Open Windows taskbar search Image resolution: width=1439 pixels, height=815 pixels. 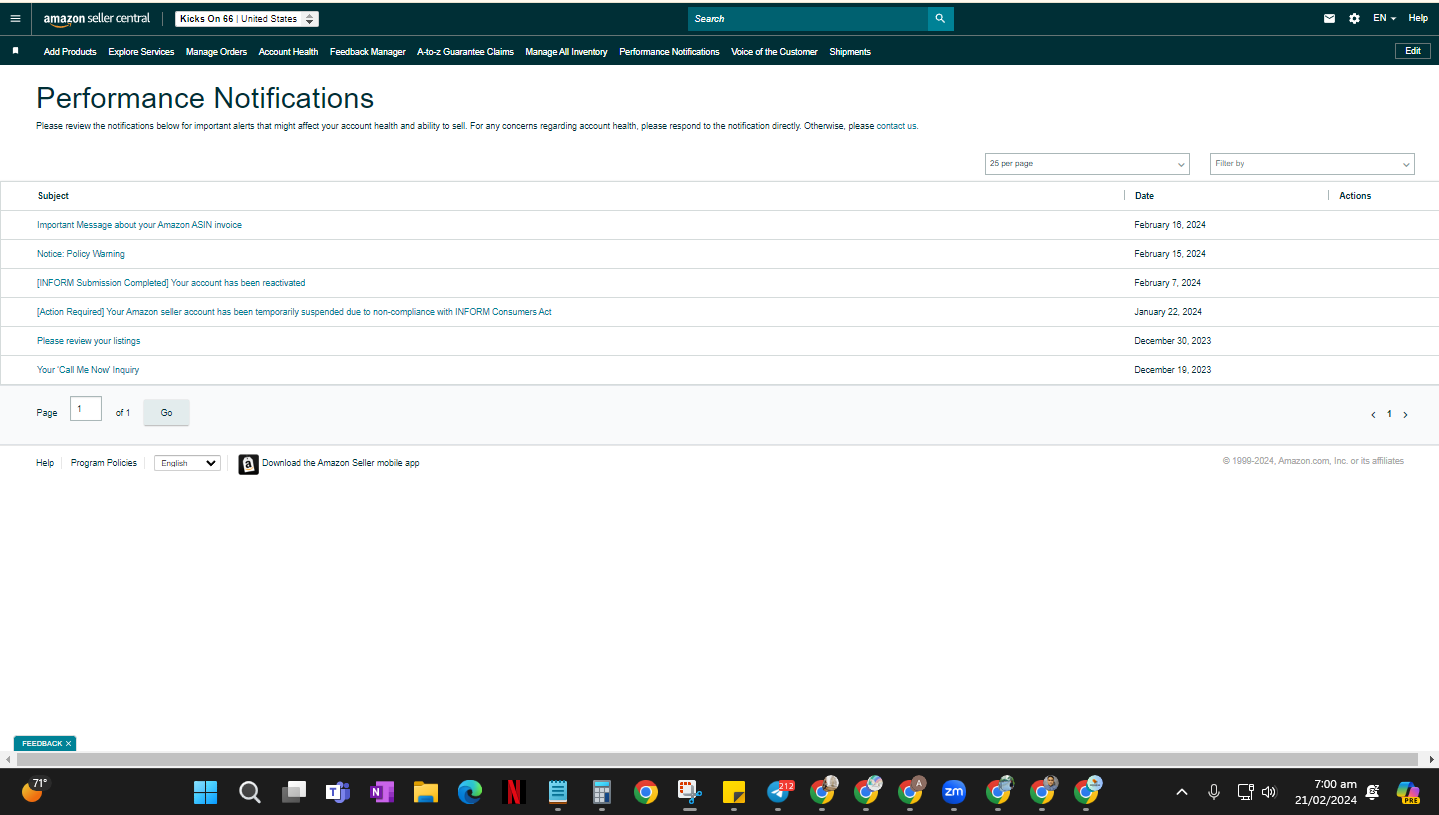tap(250, 792)
